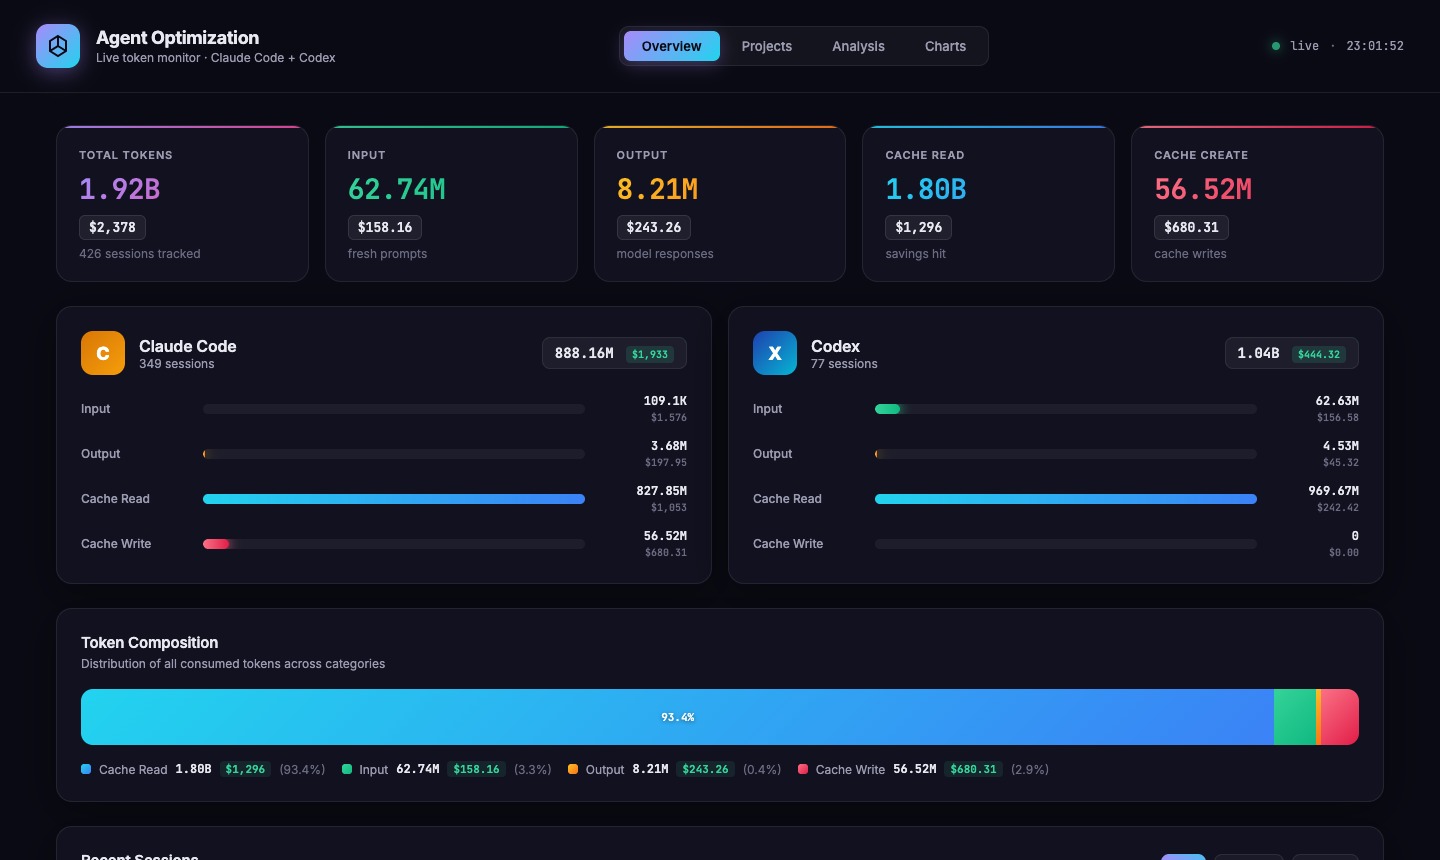Click Claude Code 109.1K input value
This screenshot has height=860, width=1440.
click(x=665, y=401)
